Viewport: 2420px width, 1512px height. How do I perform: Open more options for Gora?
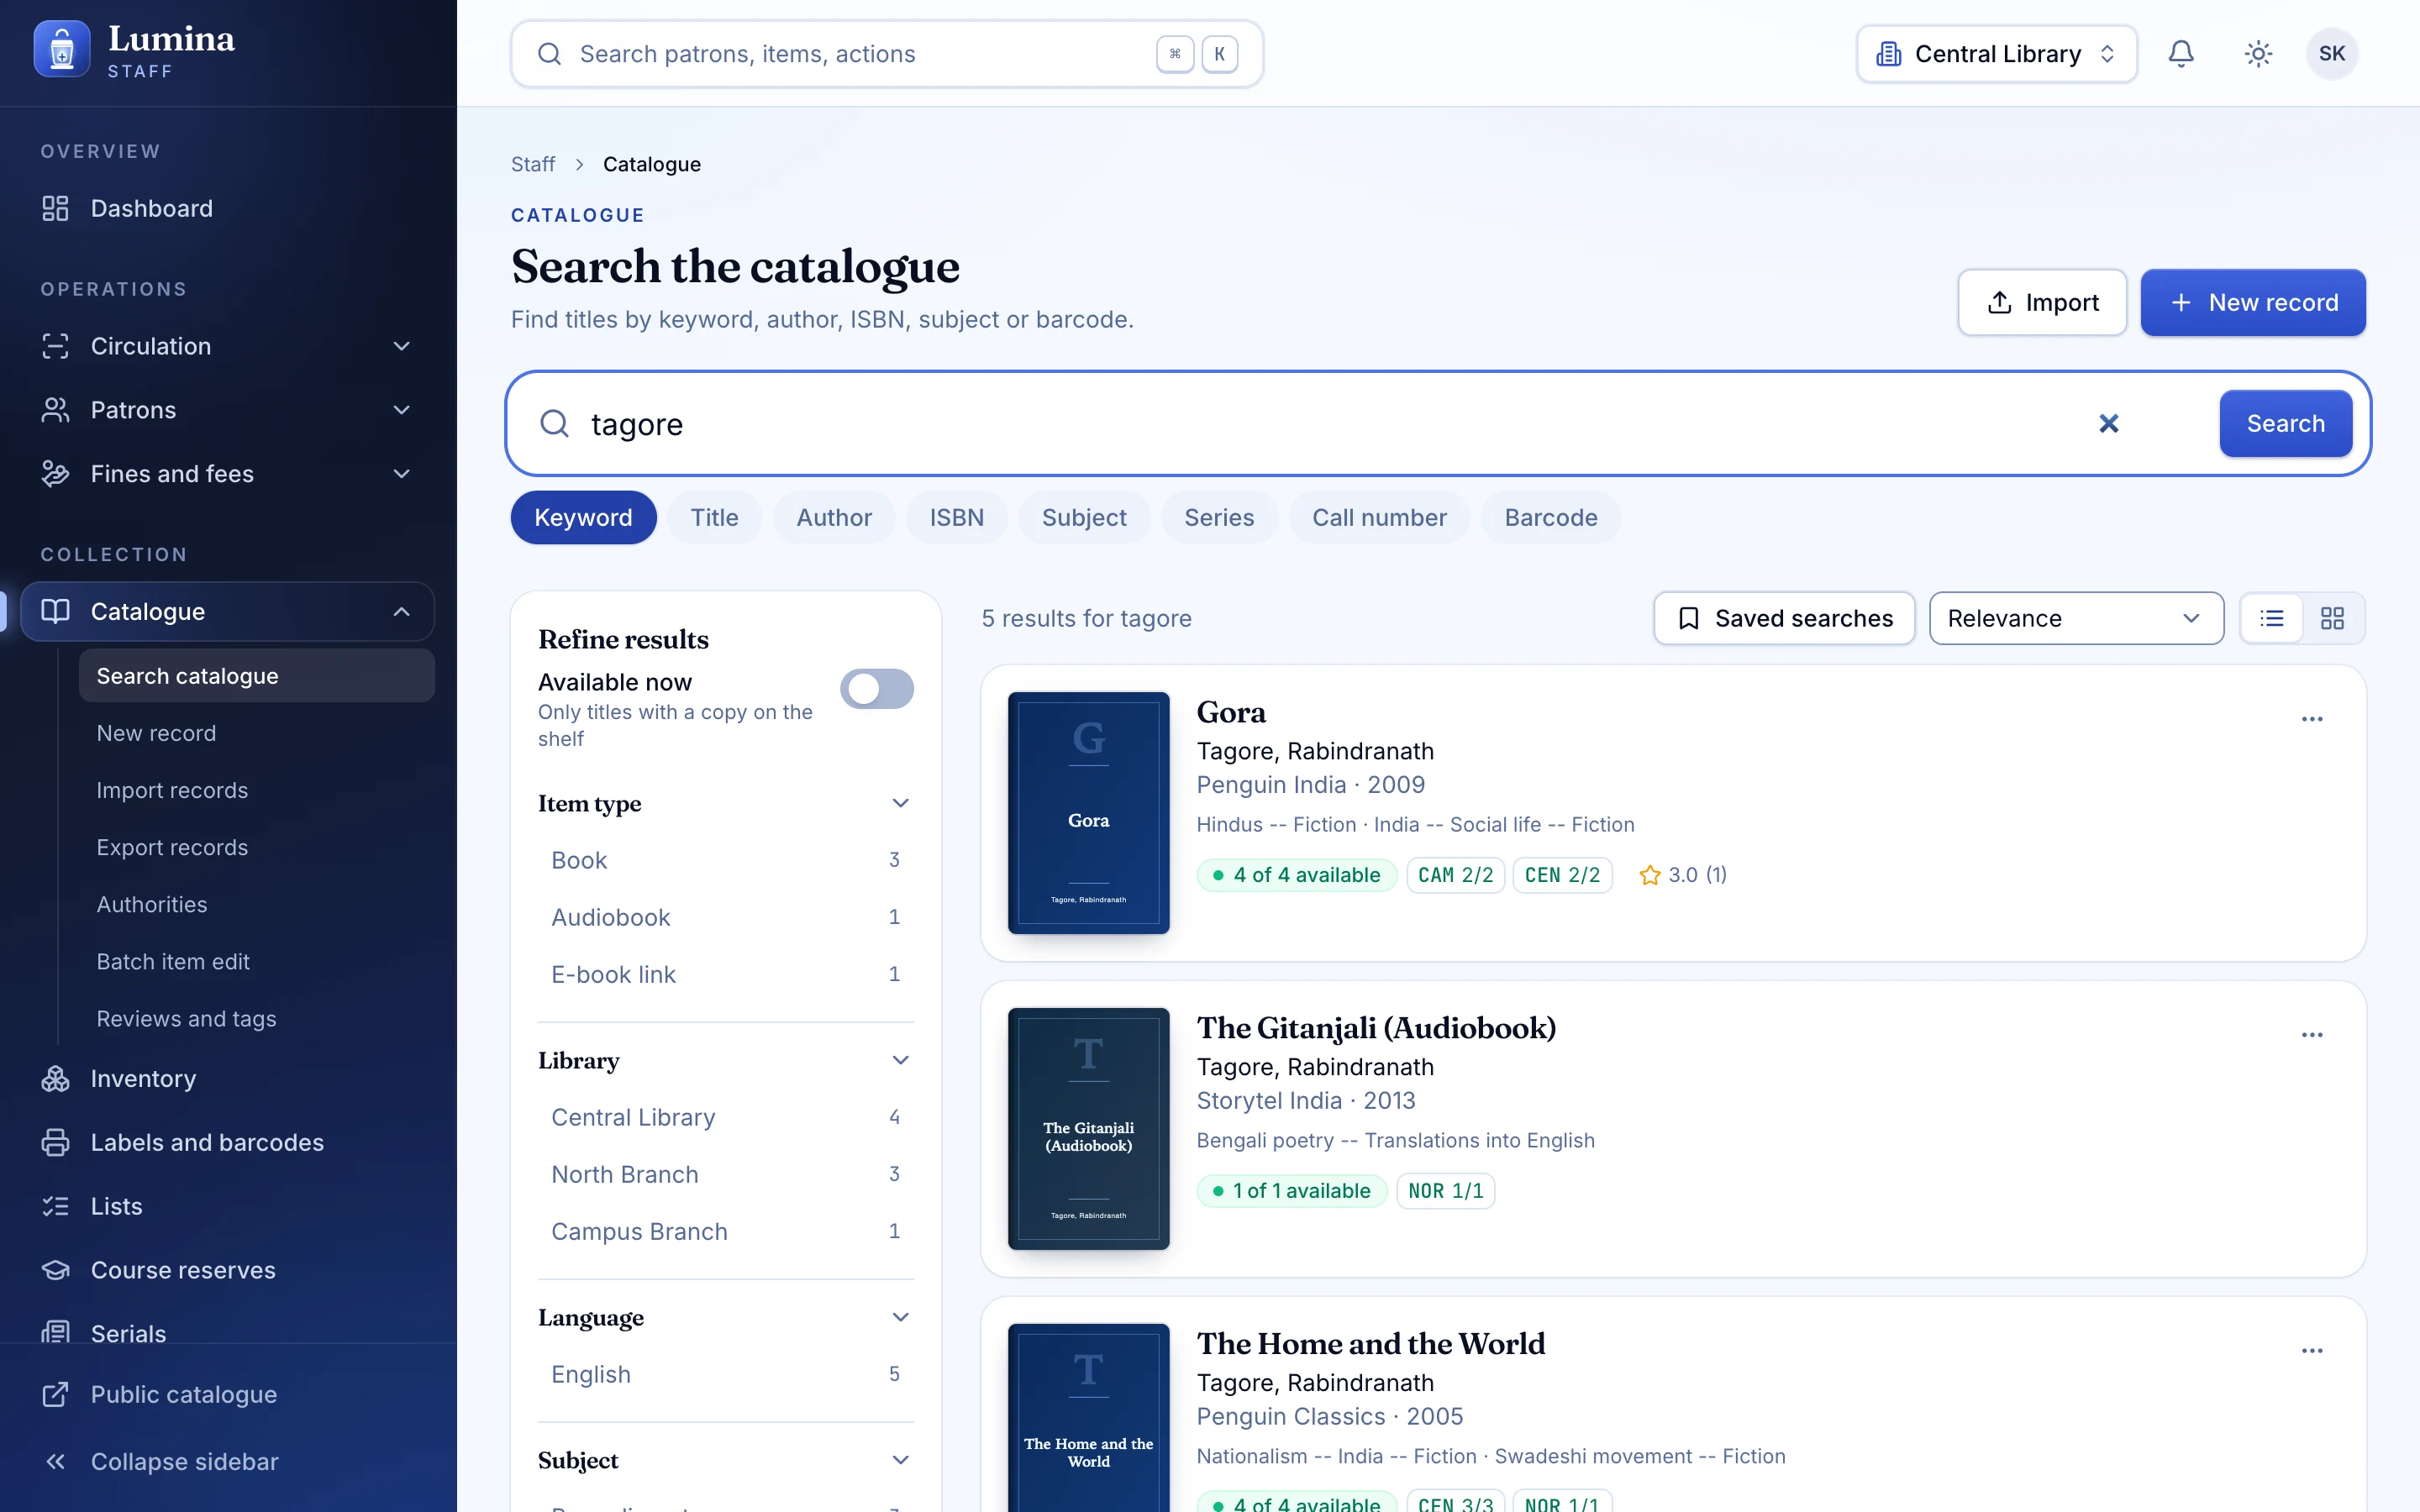click(x=2312, y=719)
